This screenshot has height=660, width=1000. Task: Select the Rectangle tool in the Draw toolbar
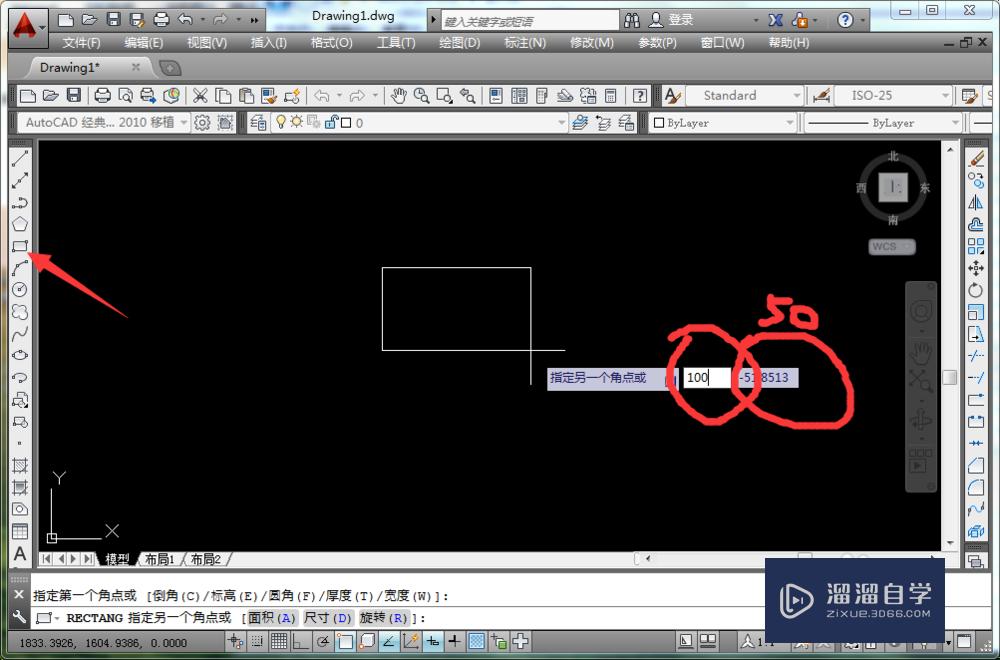(x=21, y=247)
